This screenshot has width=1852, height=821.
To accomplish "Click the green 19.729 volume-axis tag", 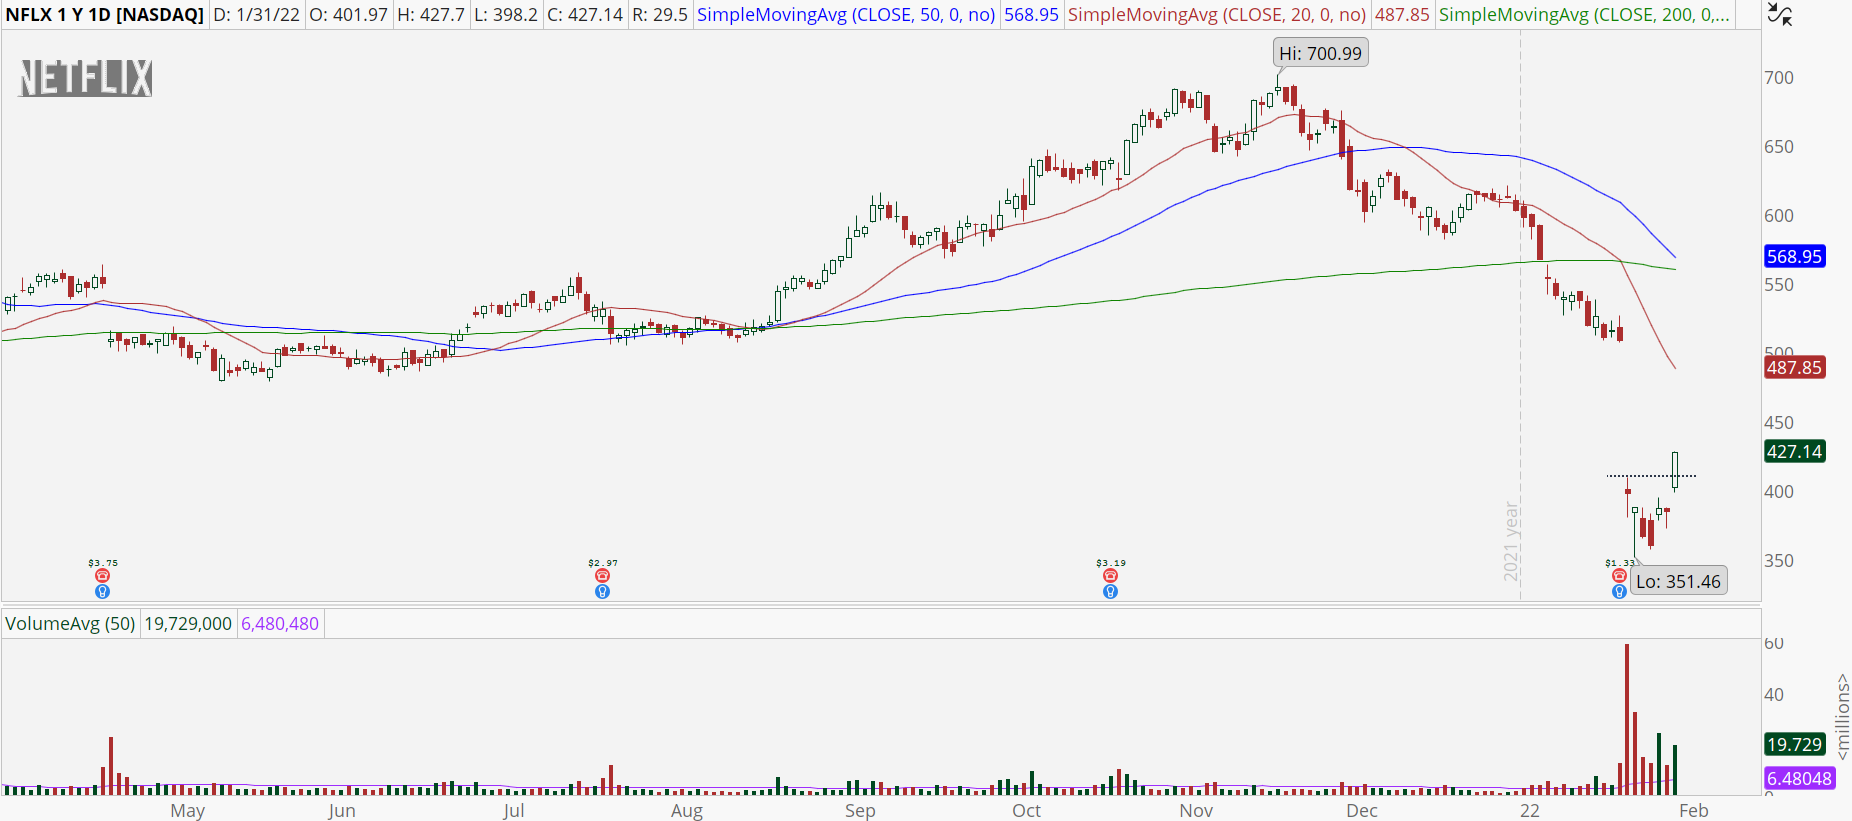I will click(1795, 744).
